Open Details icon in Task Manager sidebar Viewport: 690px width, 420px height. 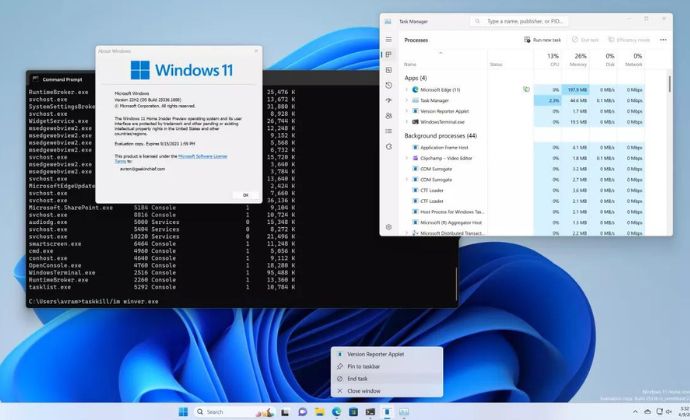tap(389, 131)
